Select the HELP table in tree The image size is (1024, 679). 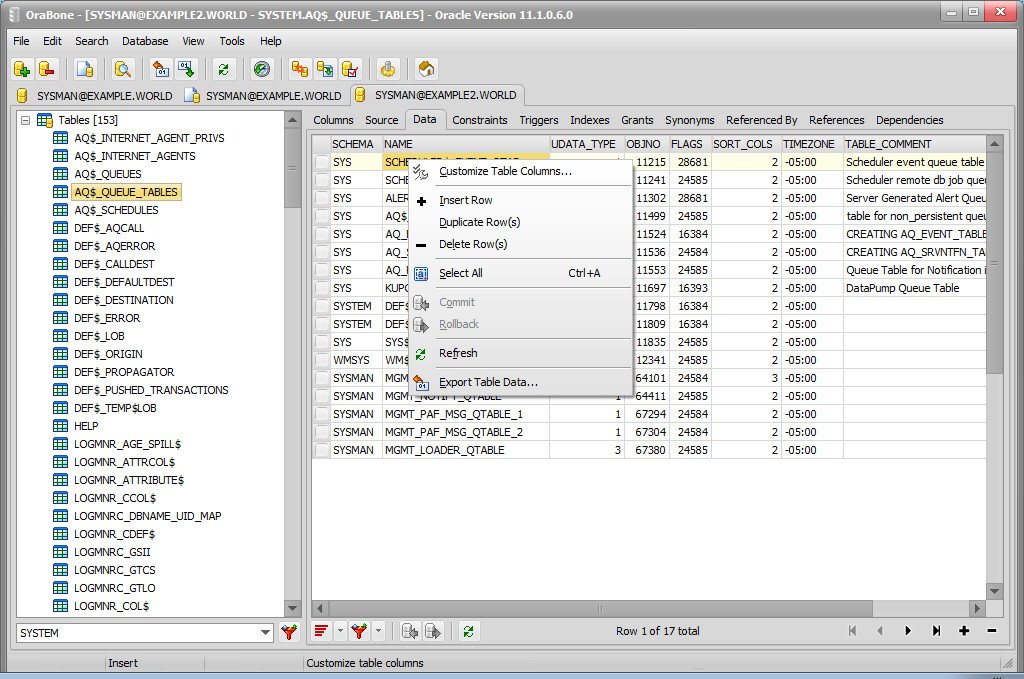pyautogui.click(x=86, y=426)
